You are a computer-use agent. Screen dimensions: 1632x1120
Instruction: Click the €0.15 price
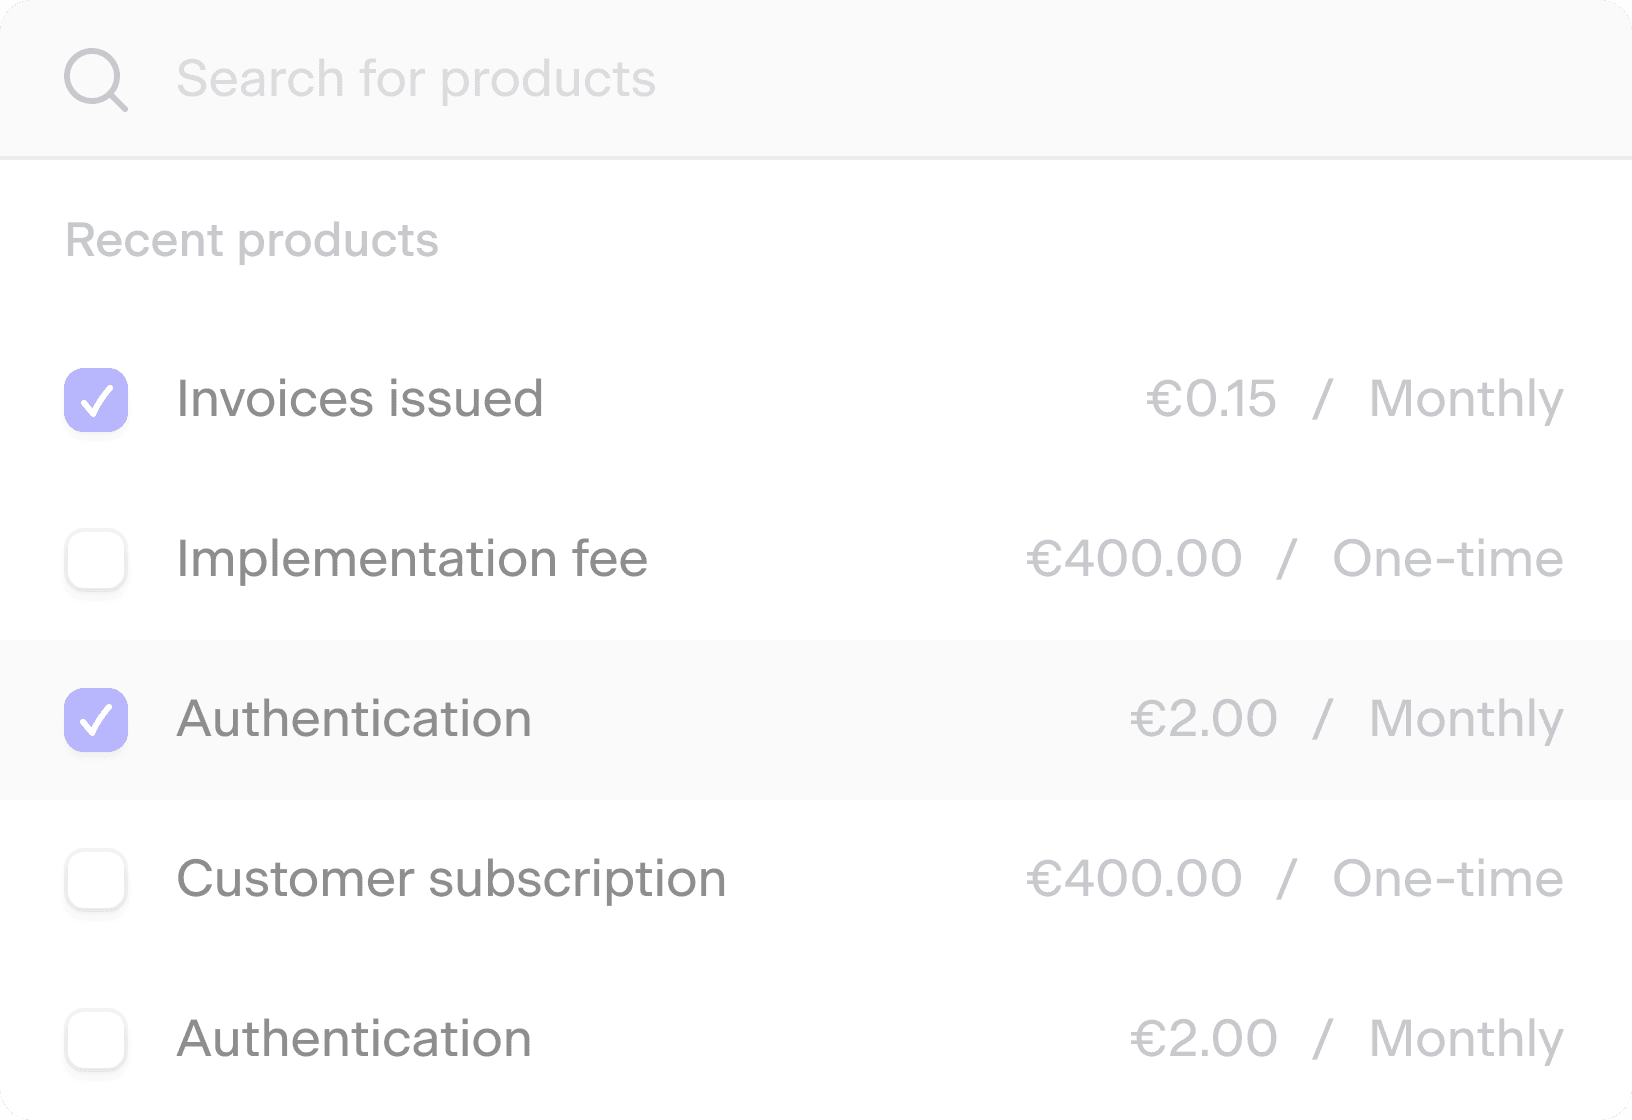(1211, 399)
